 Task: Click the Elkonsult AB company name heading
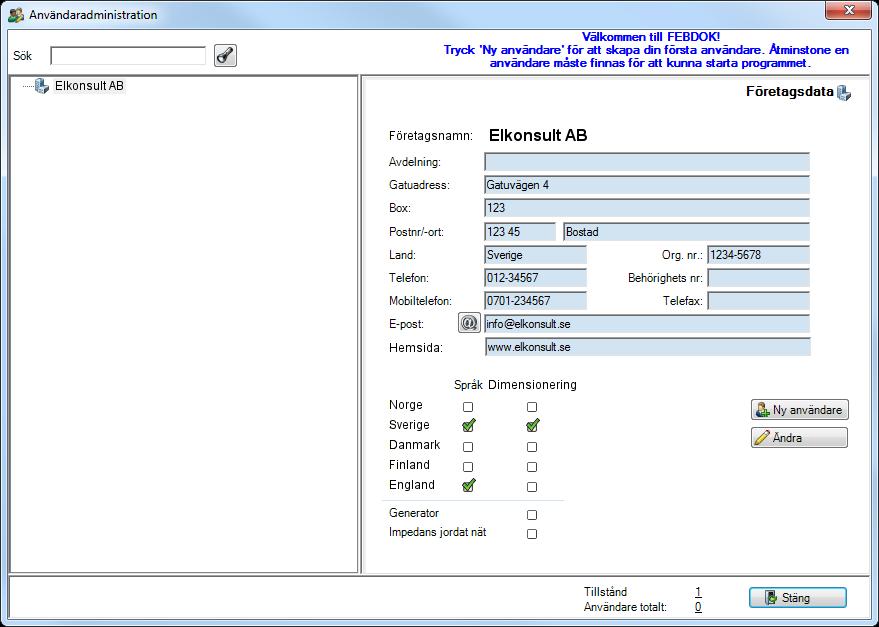pos(538,135)
